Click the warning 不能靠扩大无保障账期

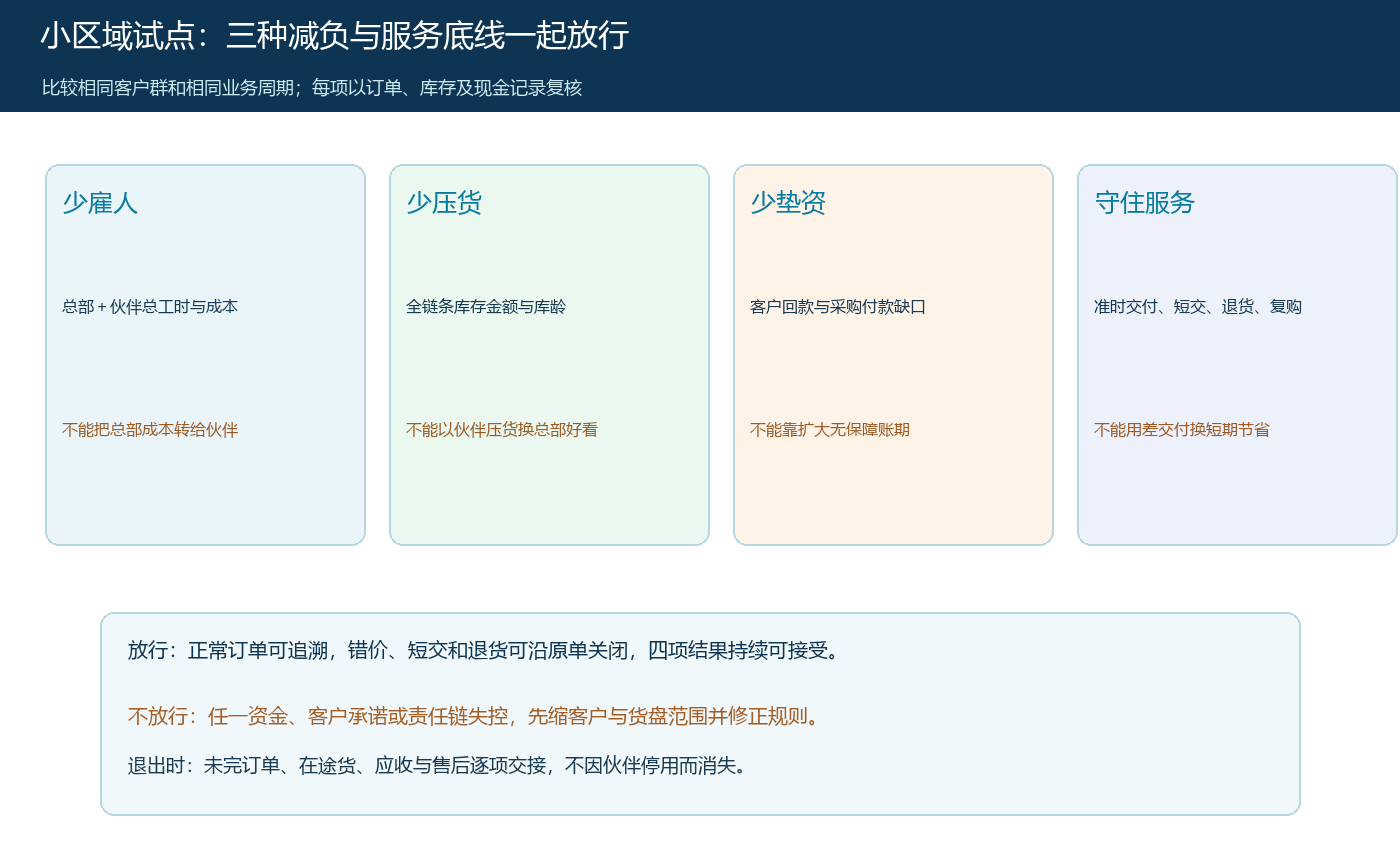[830, 430]
